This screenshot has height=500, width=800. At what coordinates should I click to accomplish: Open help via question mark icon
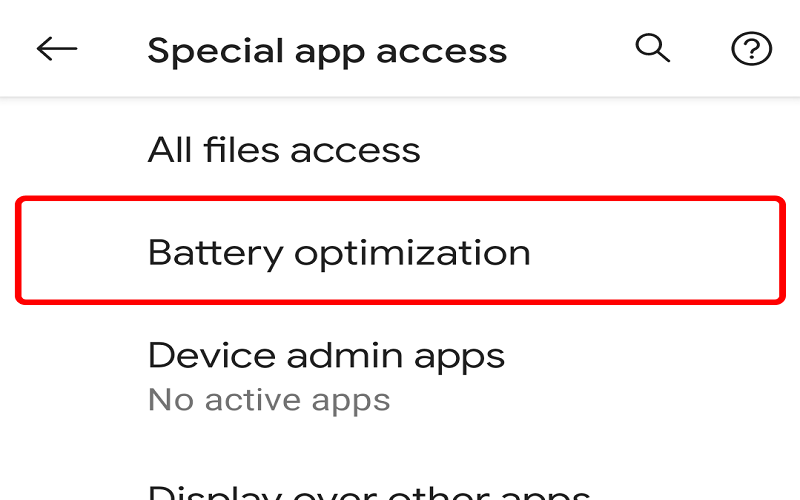point(751,49)
